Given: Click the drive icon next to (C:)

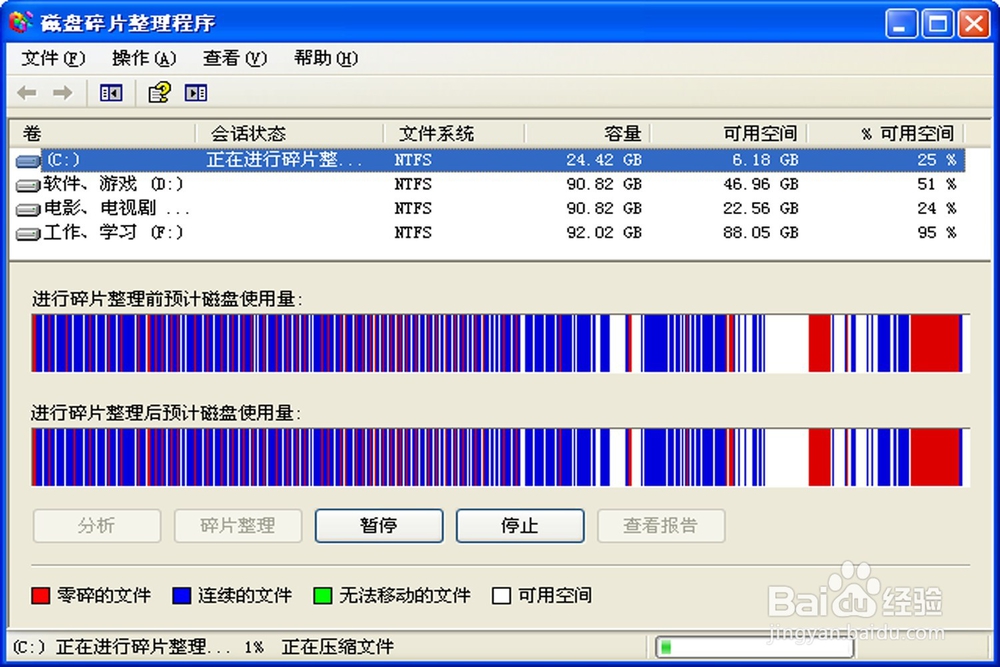Looking at the screenshot, I should 27,159.
